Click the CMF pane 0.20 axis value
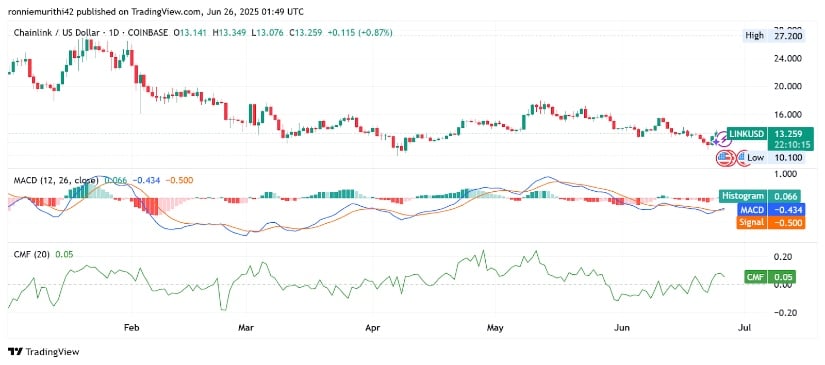 783,257
